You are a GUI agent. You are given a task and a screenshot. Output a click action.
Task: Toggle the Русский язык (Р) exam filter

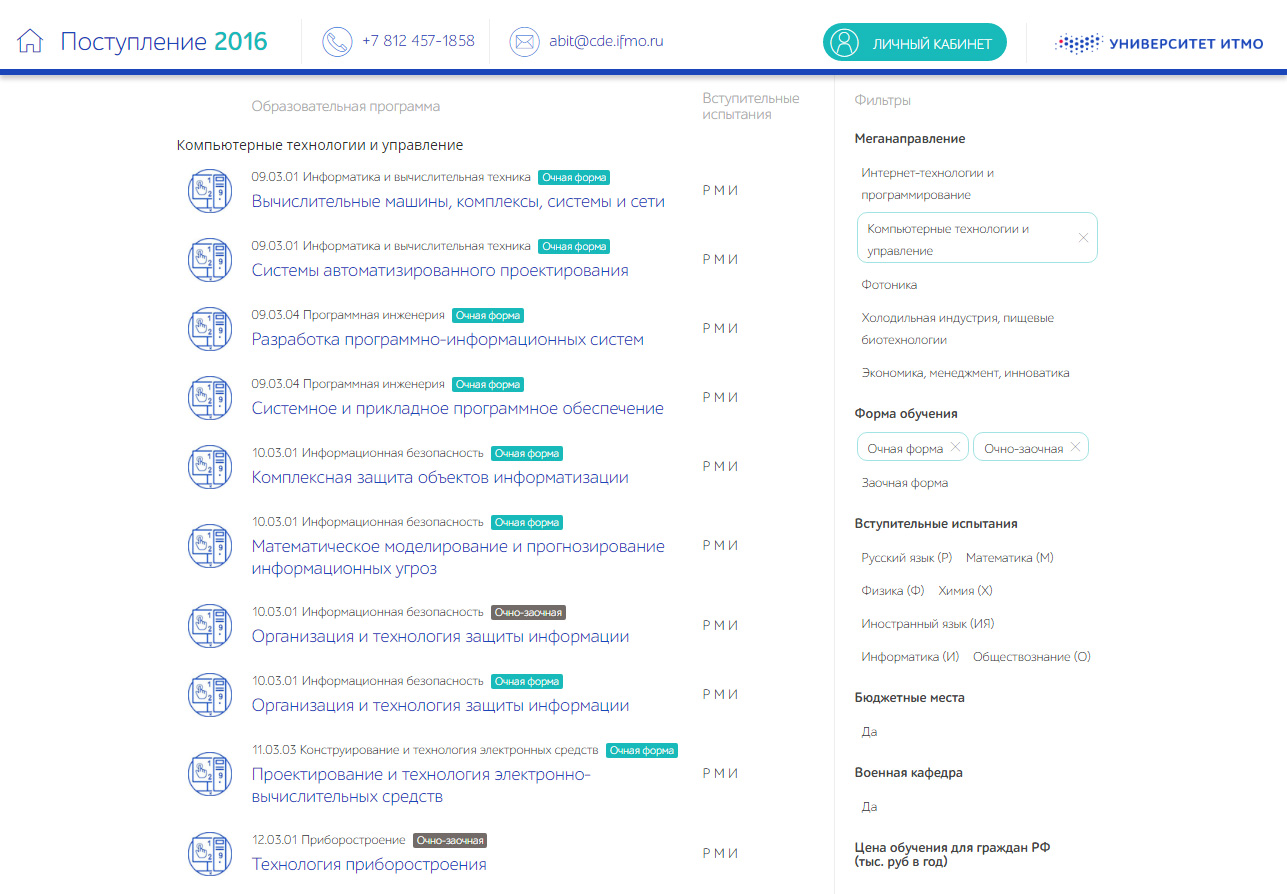[907, 558]
